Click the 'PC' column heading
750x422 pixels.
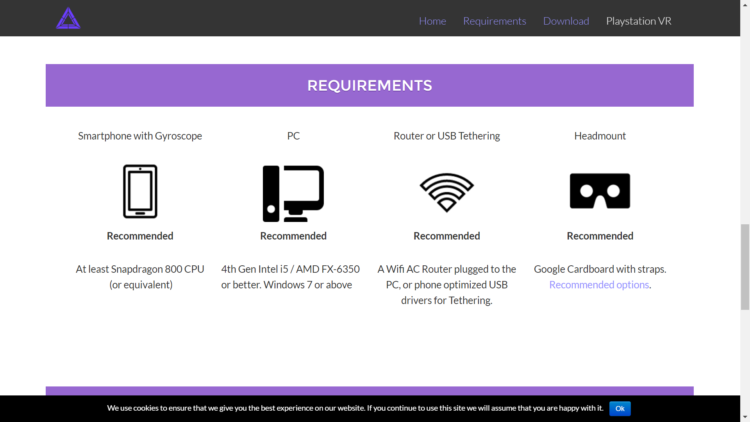293,136
